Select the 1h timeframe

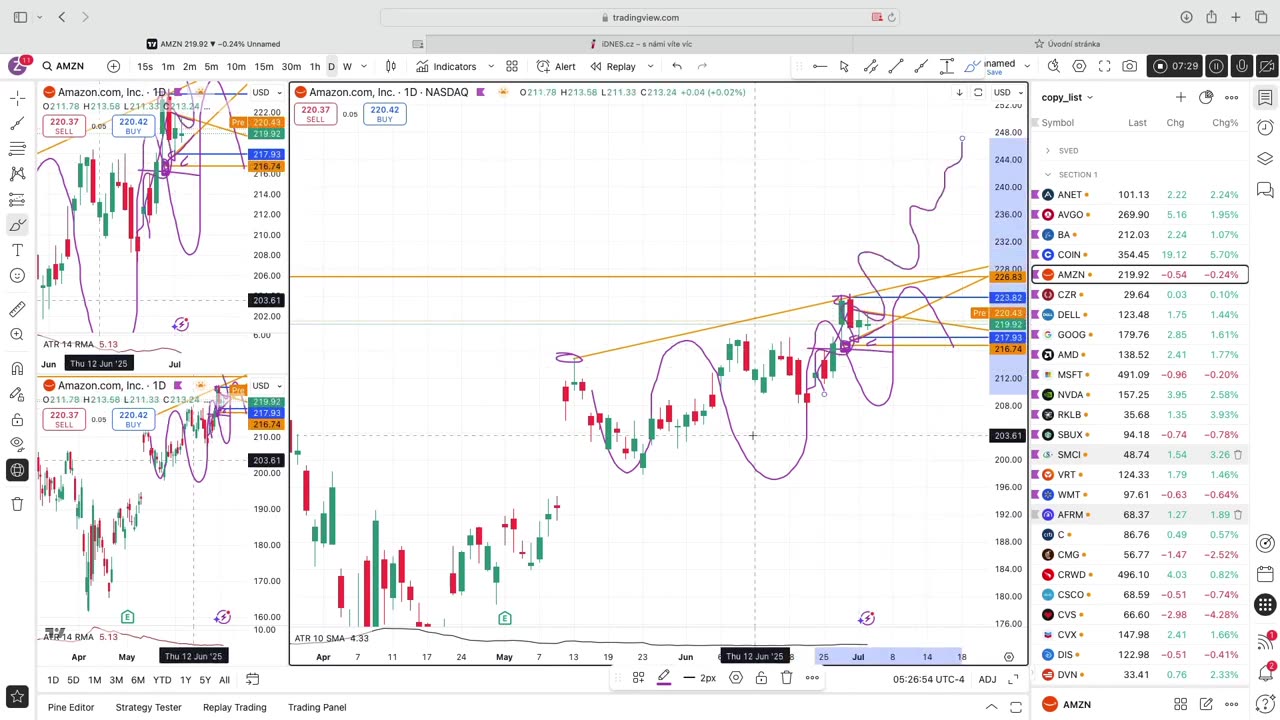pos(314,66)
